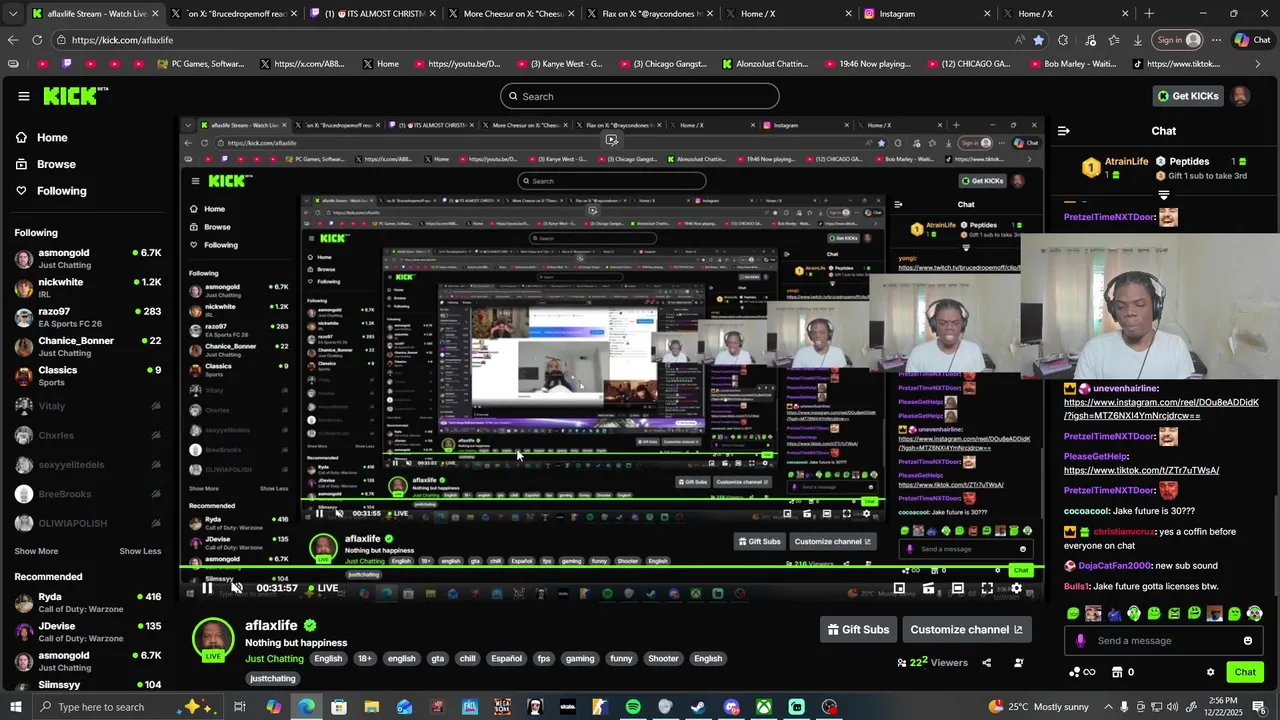Open PleaseGetHelp's TikTok link
This screenshot has width=1280, height=720.
[x=1141, y=470]
